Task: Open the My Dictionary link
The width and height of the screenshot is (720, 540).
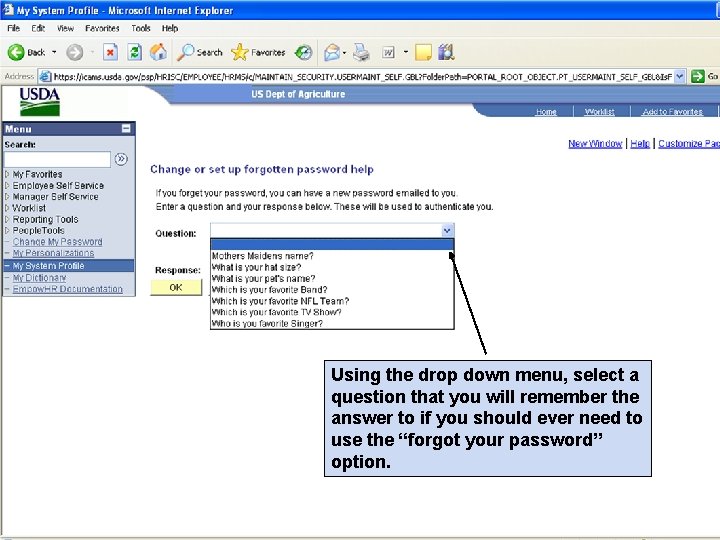Action: pos(39,278)
